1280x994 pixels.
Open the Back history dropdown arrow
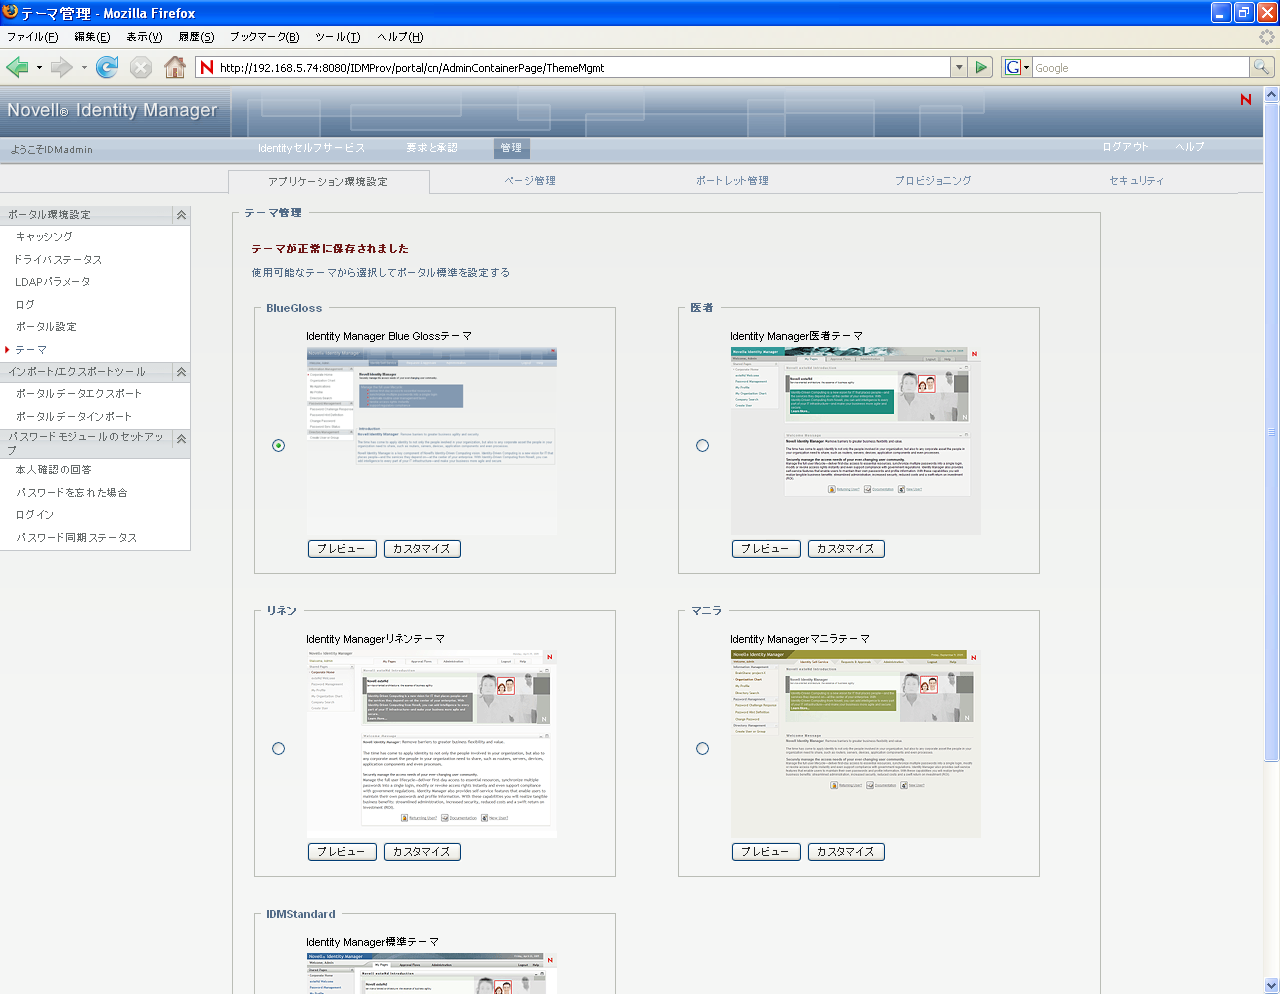point(39,68)
